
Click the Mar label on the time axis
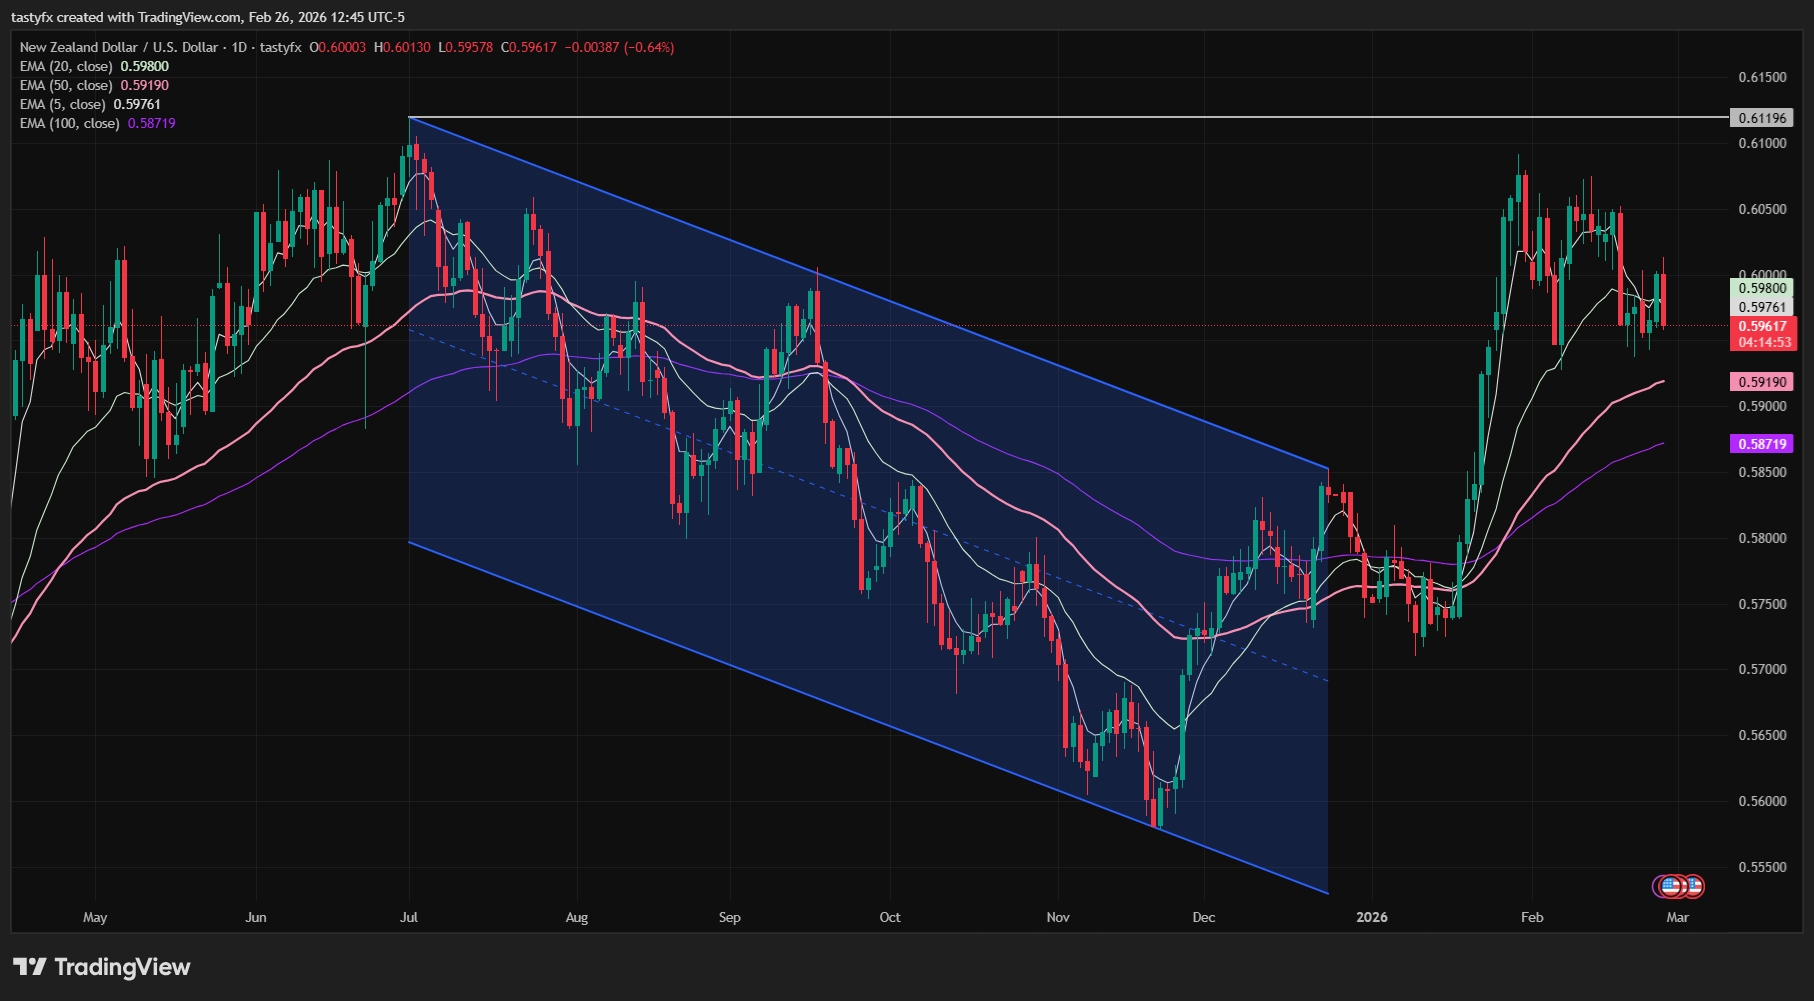coord(1676,917)
